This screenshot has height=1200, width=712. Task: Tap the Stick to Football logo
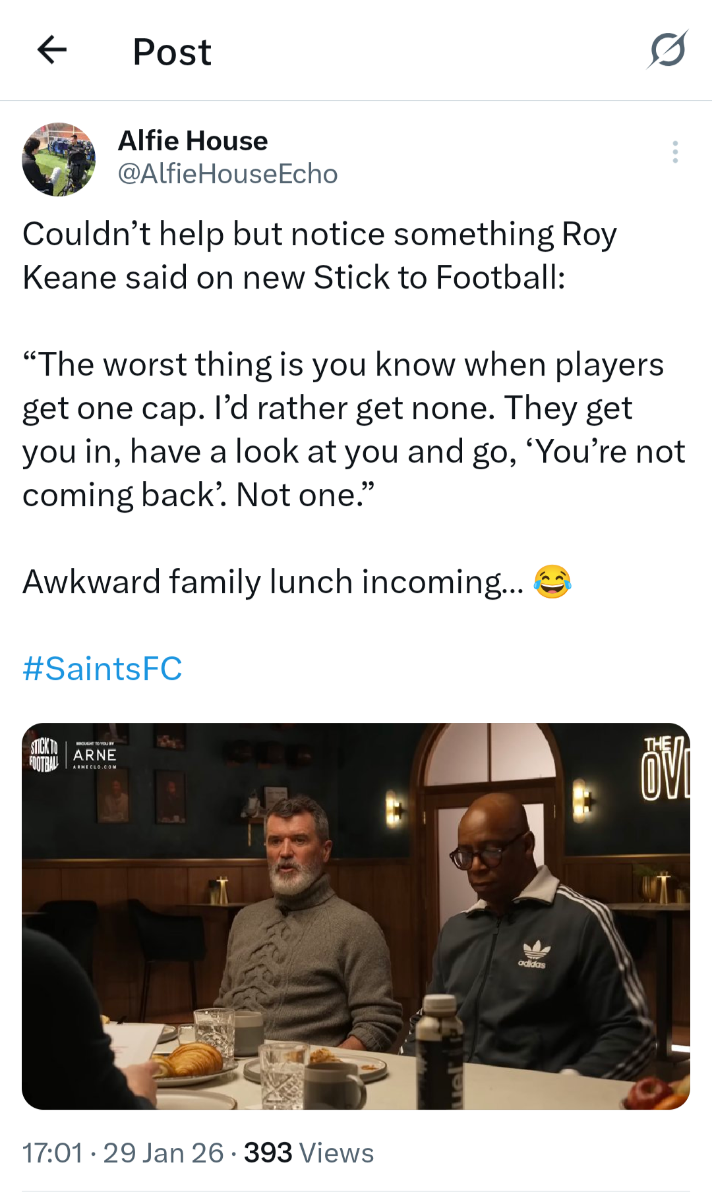(x=43, y=753)
